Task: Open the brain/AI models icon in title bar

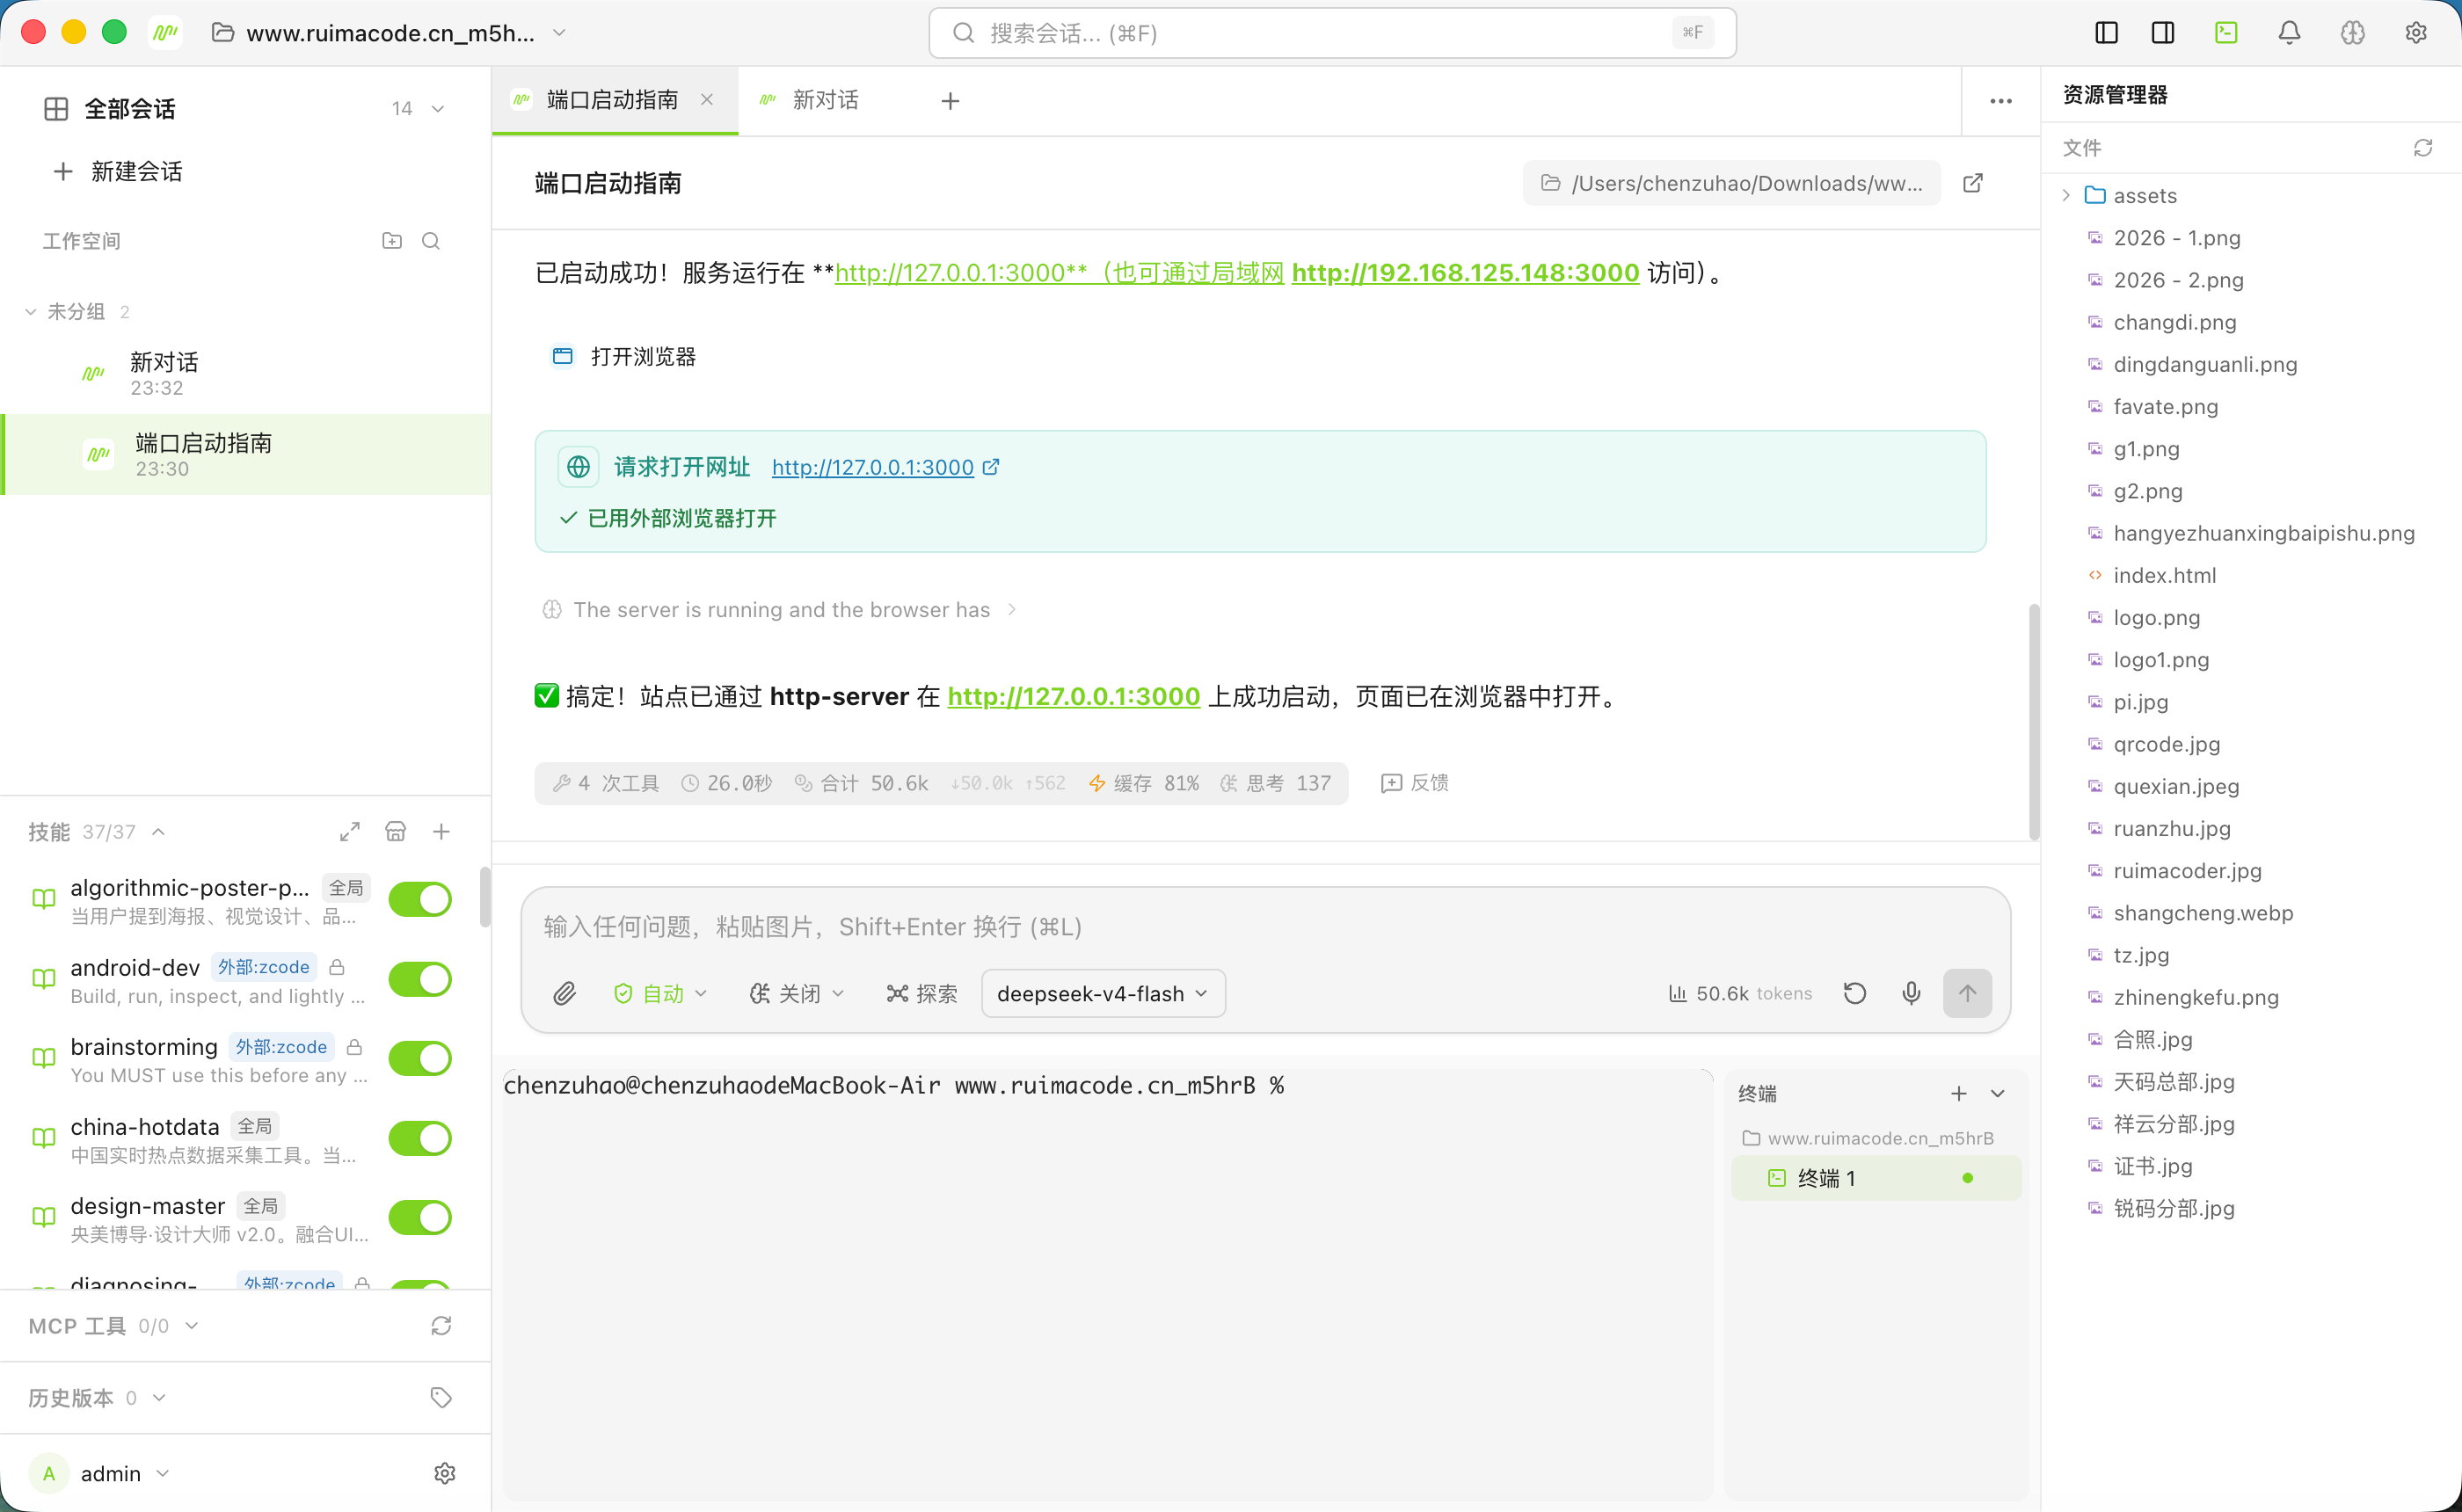Action: tap(2353, 33)
